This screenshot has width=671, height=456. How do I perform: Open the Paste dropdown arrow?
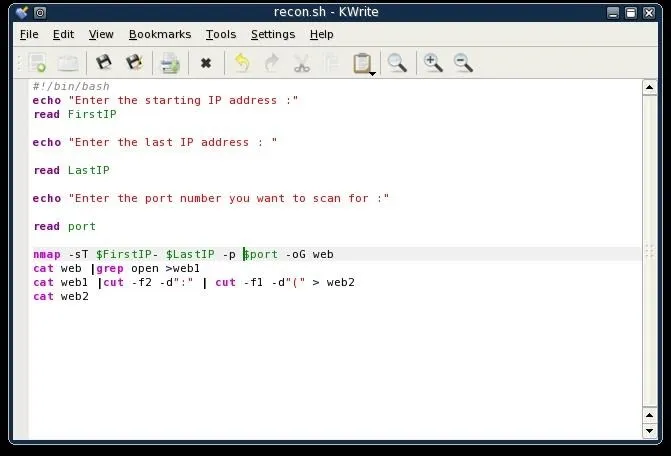pyautogui.click(x=372, y=74)
